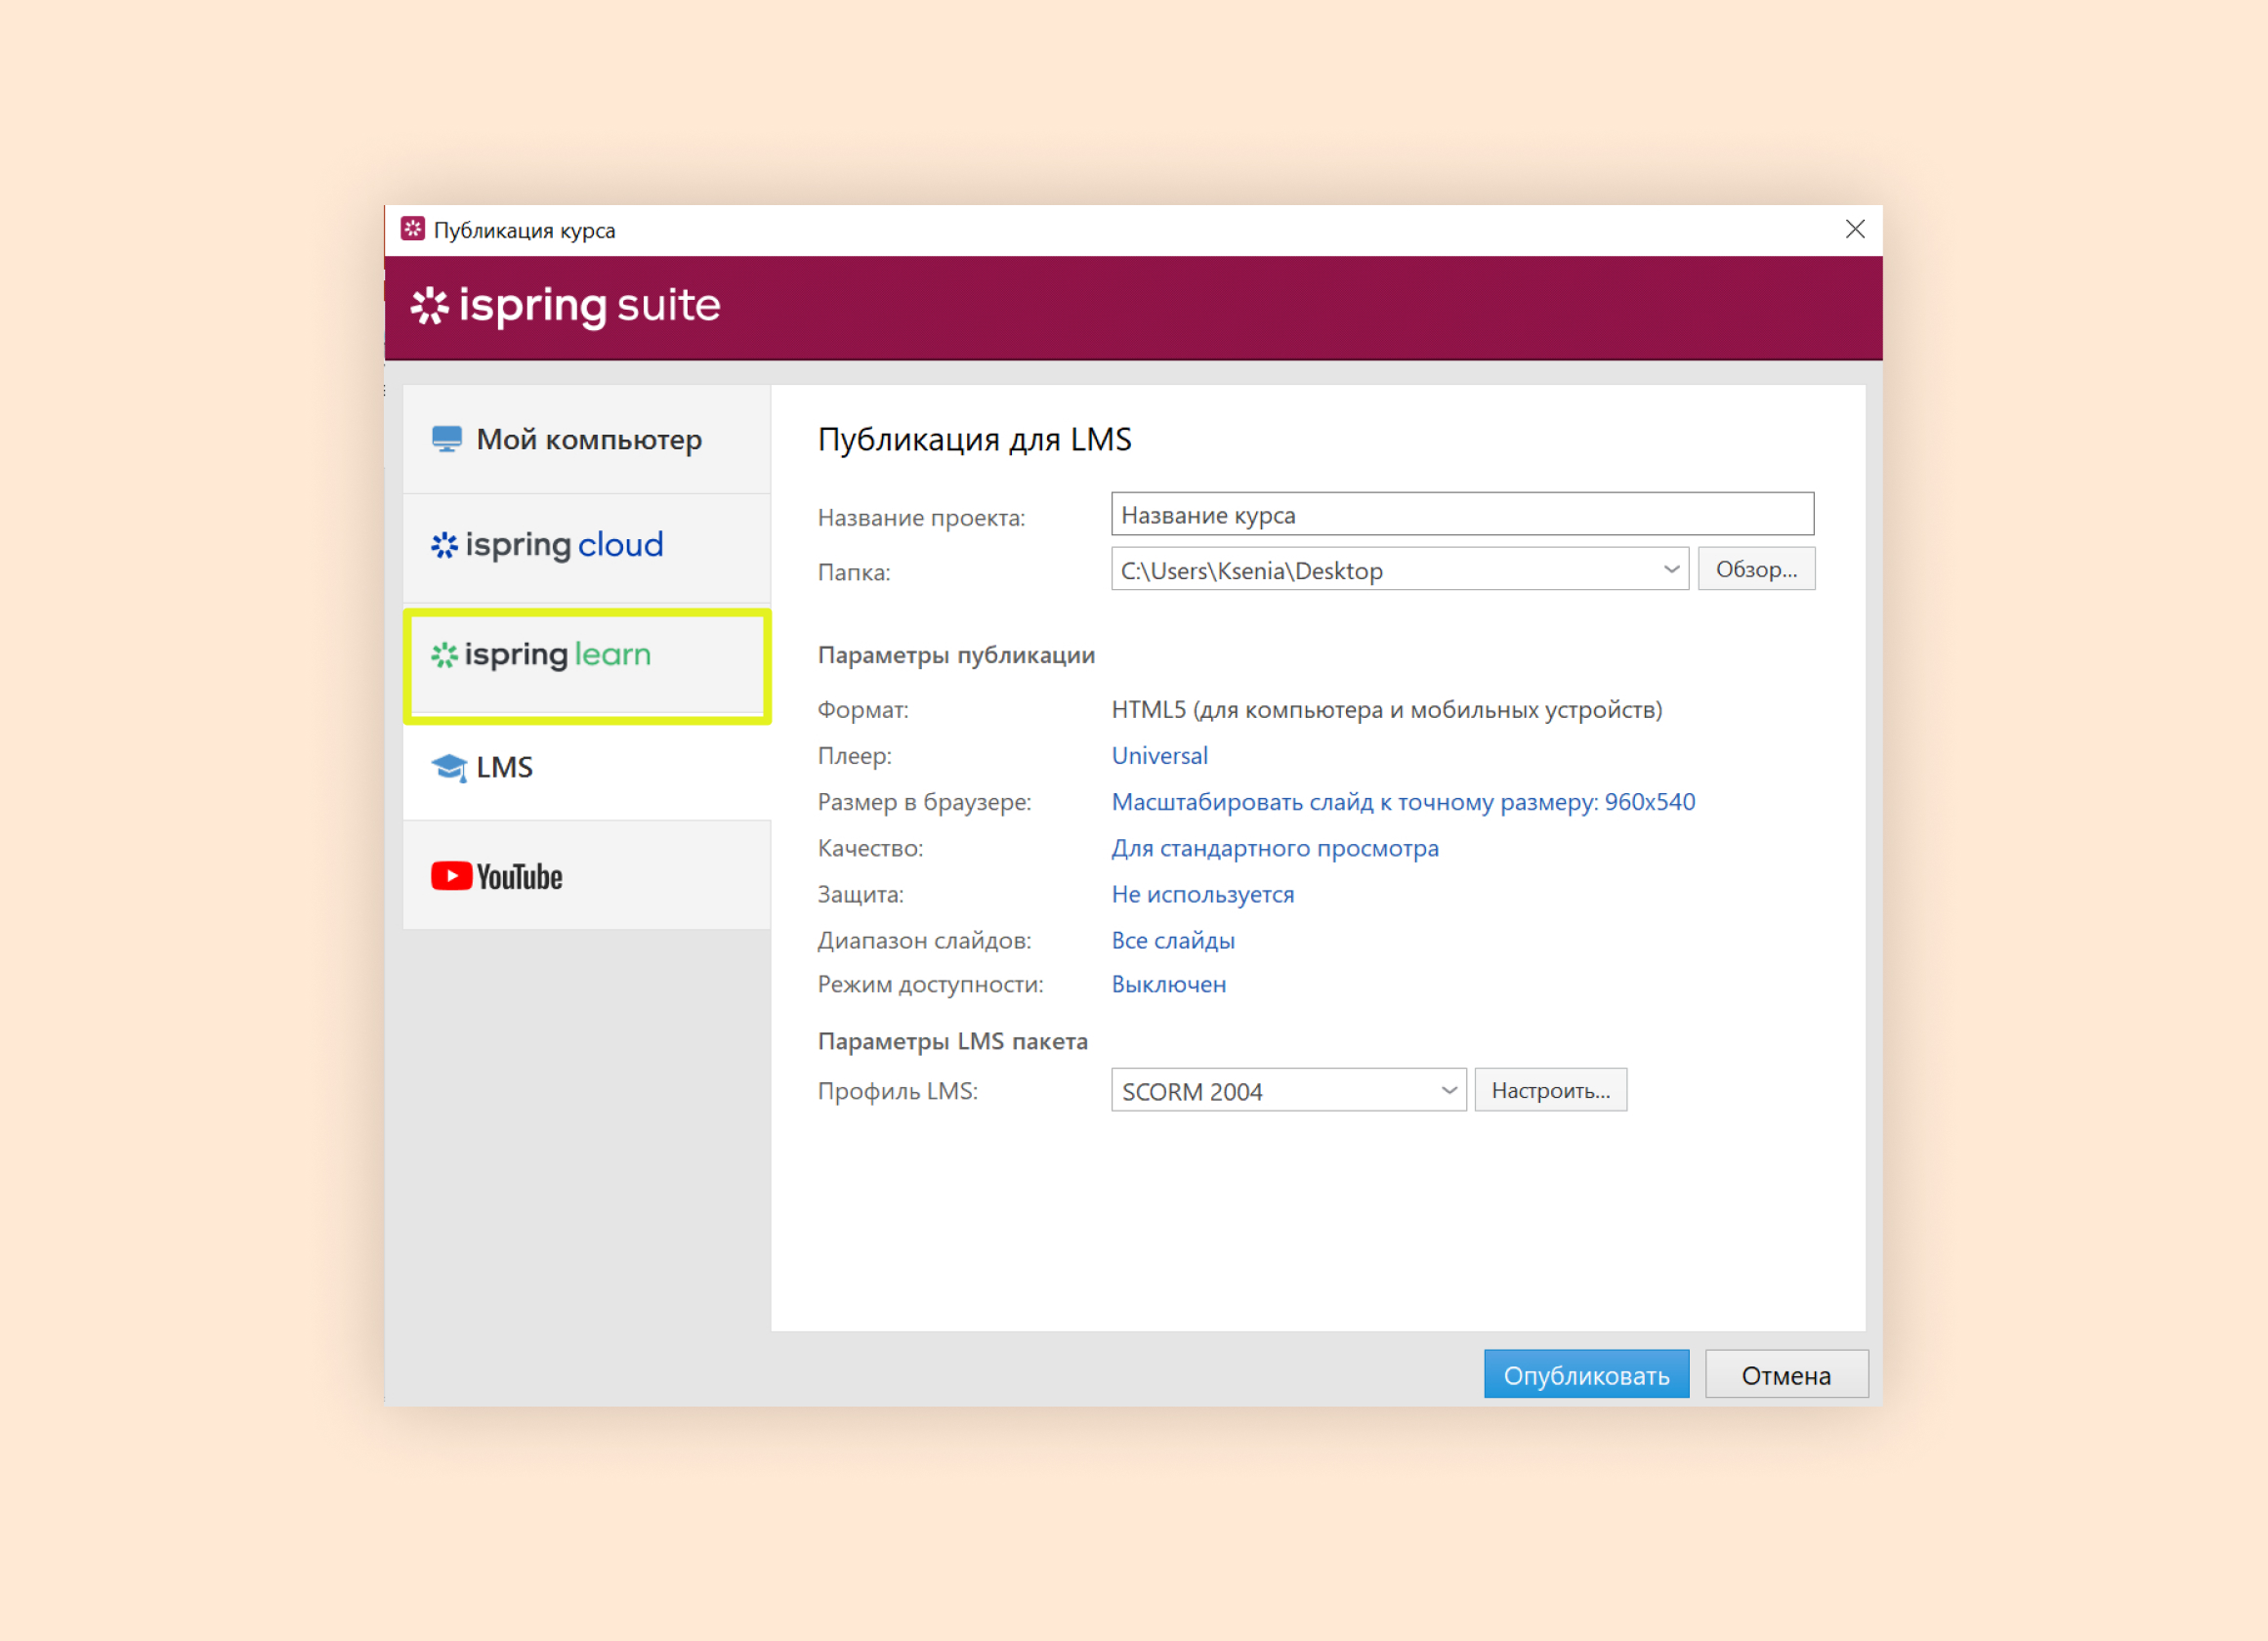The image size is (2268, 1641).
Task: Click the iSpring Suite logo in header
Action: click(566, 306)
